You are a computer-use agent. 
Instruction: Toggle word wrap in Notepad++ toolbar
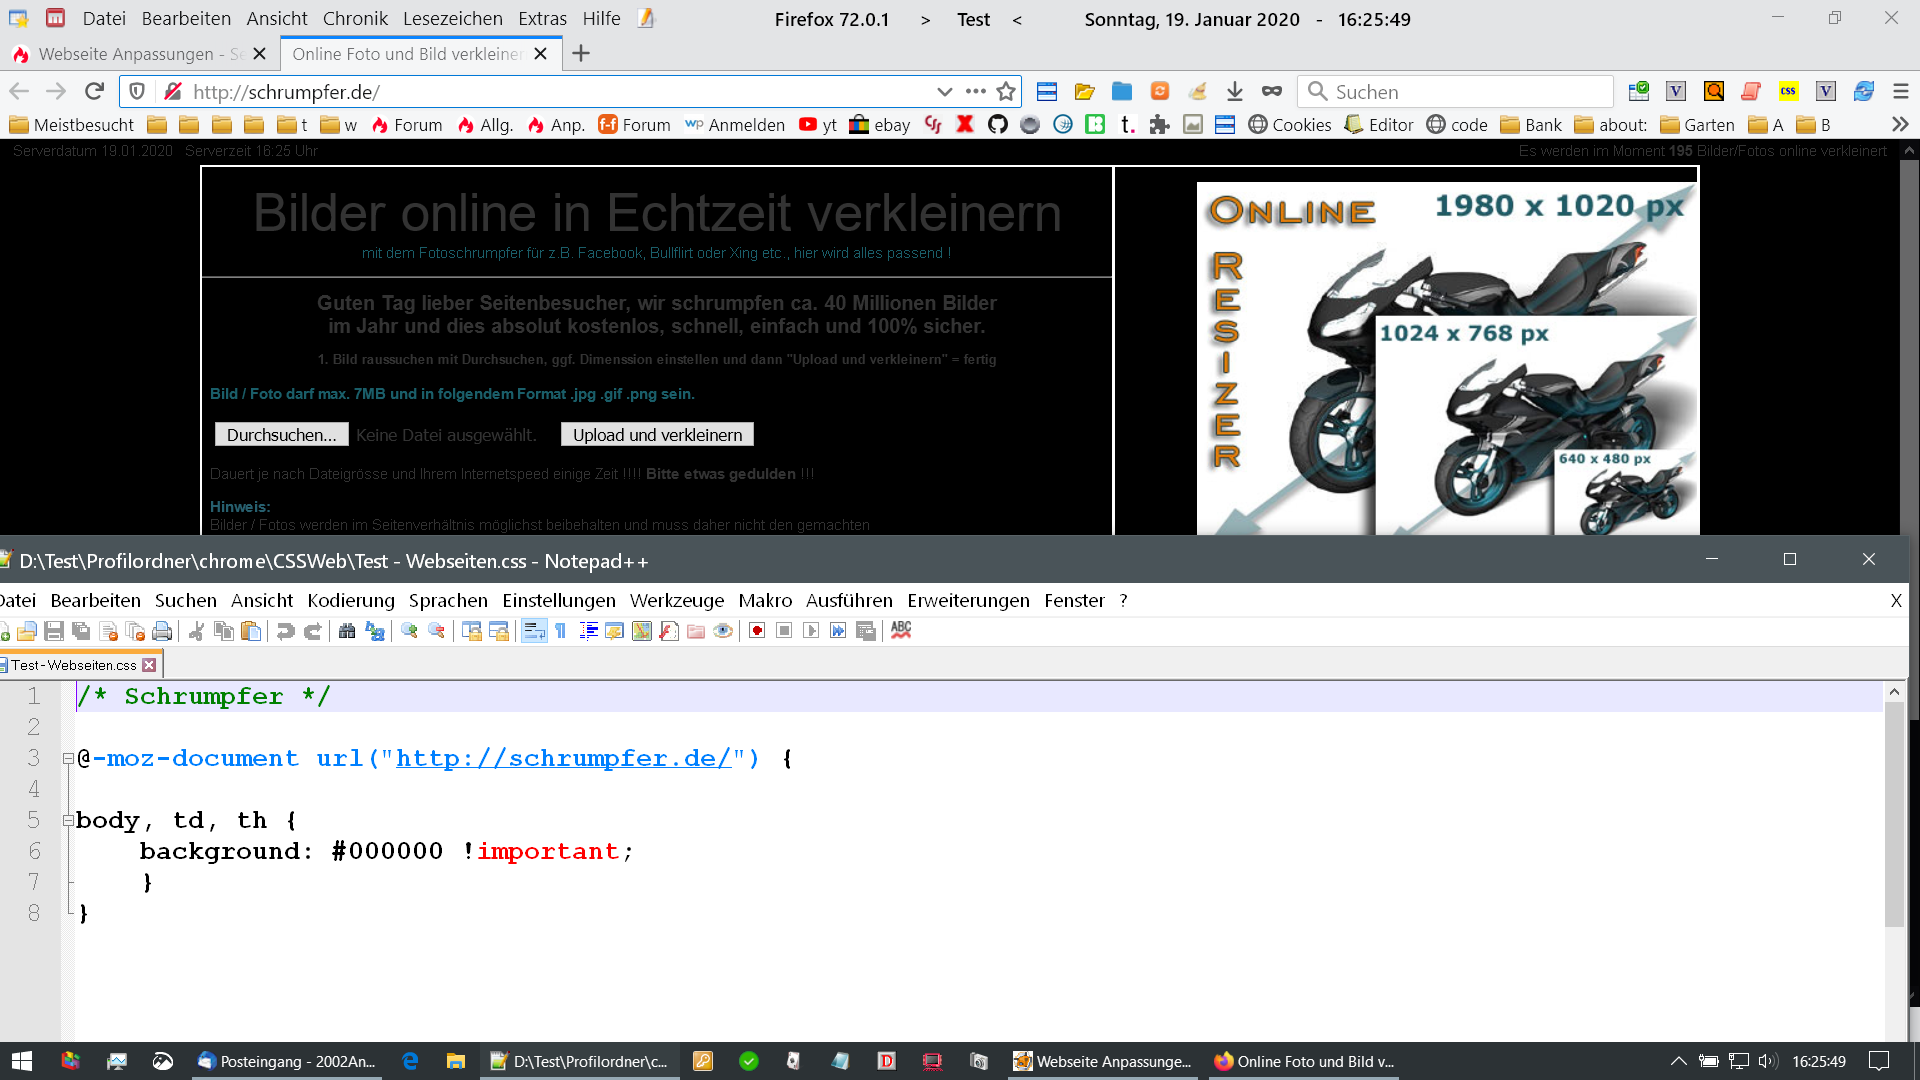534,631
